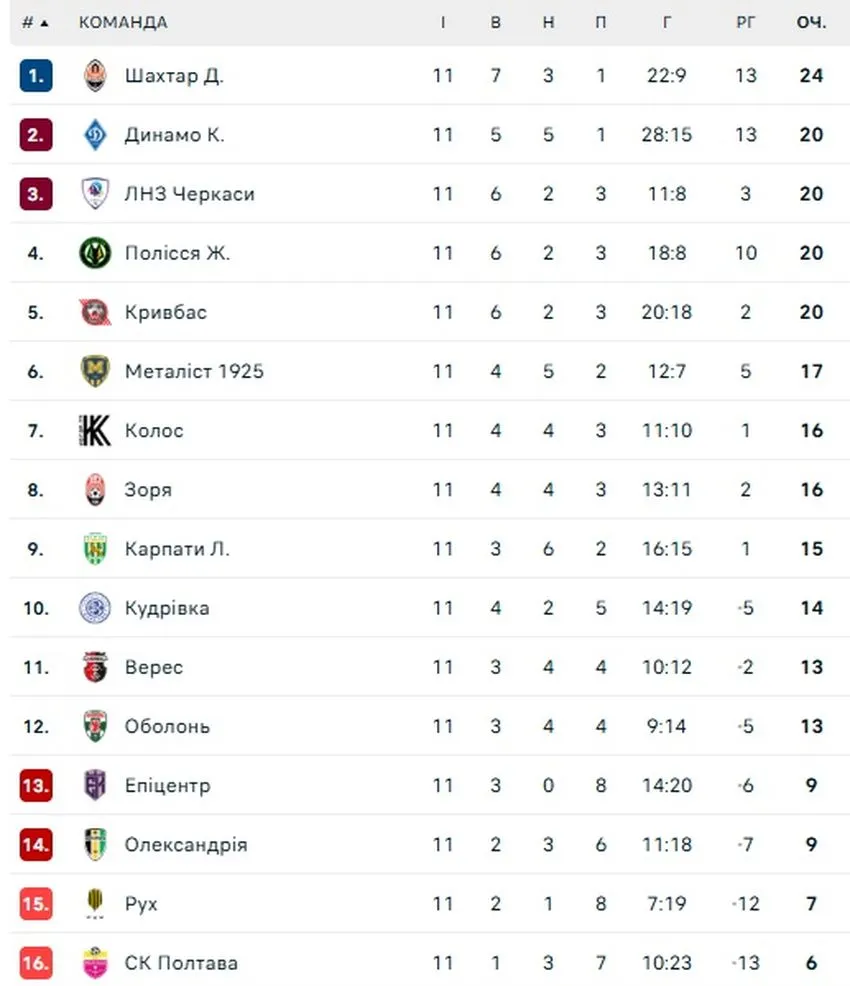Sort table by the # rank column
Viewport: 850px width, 986px height.
tap(35, 22)
